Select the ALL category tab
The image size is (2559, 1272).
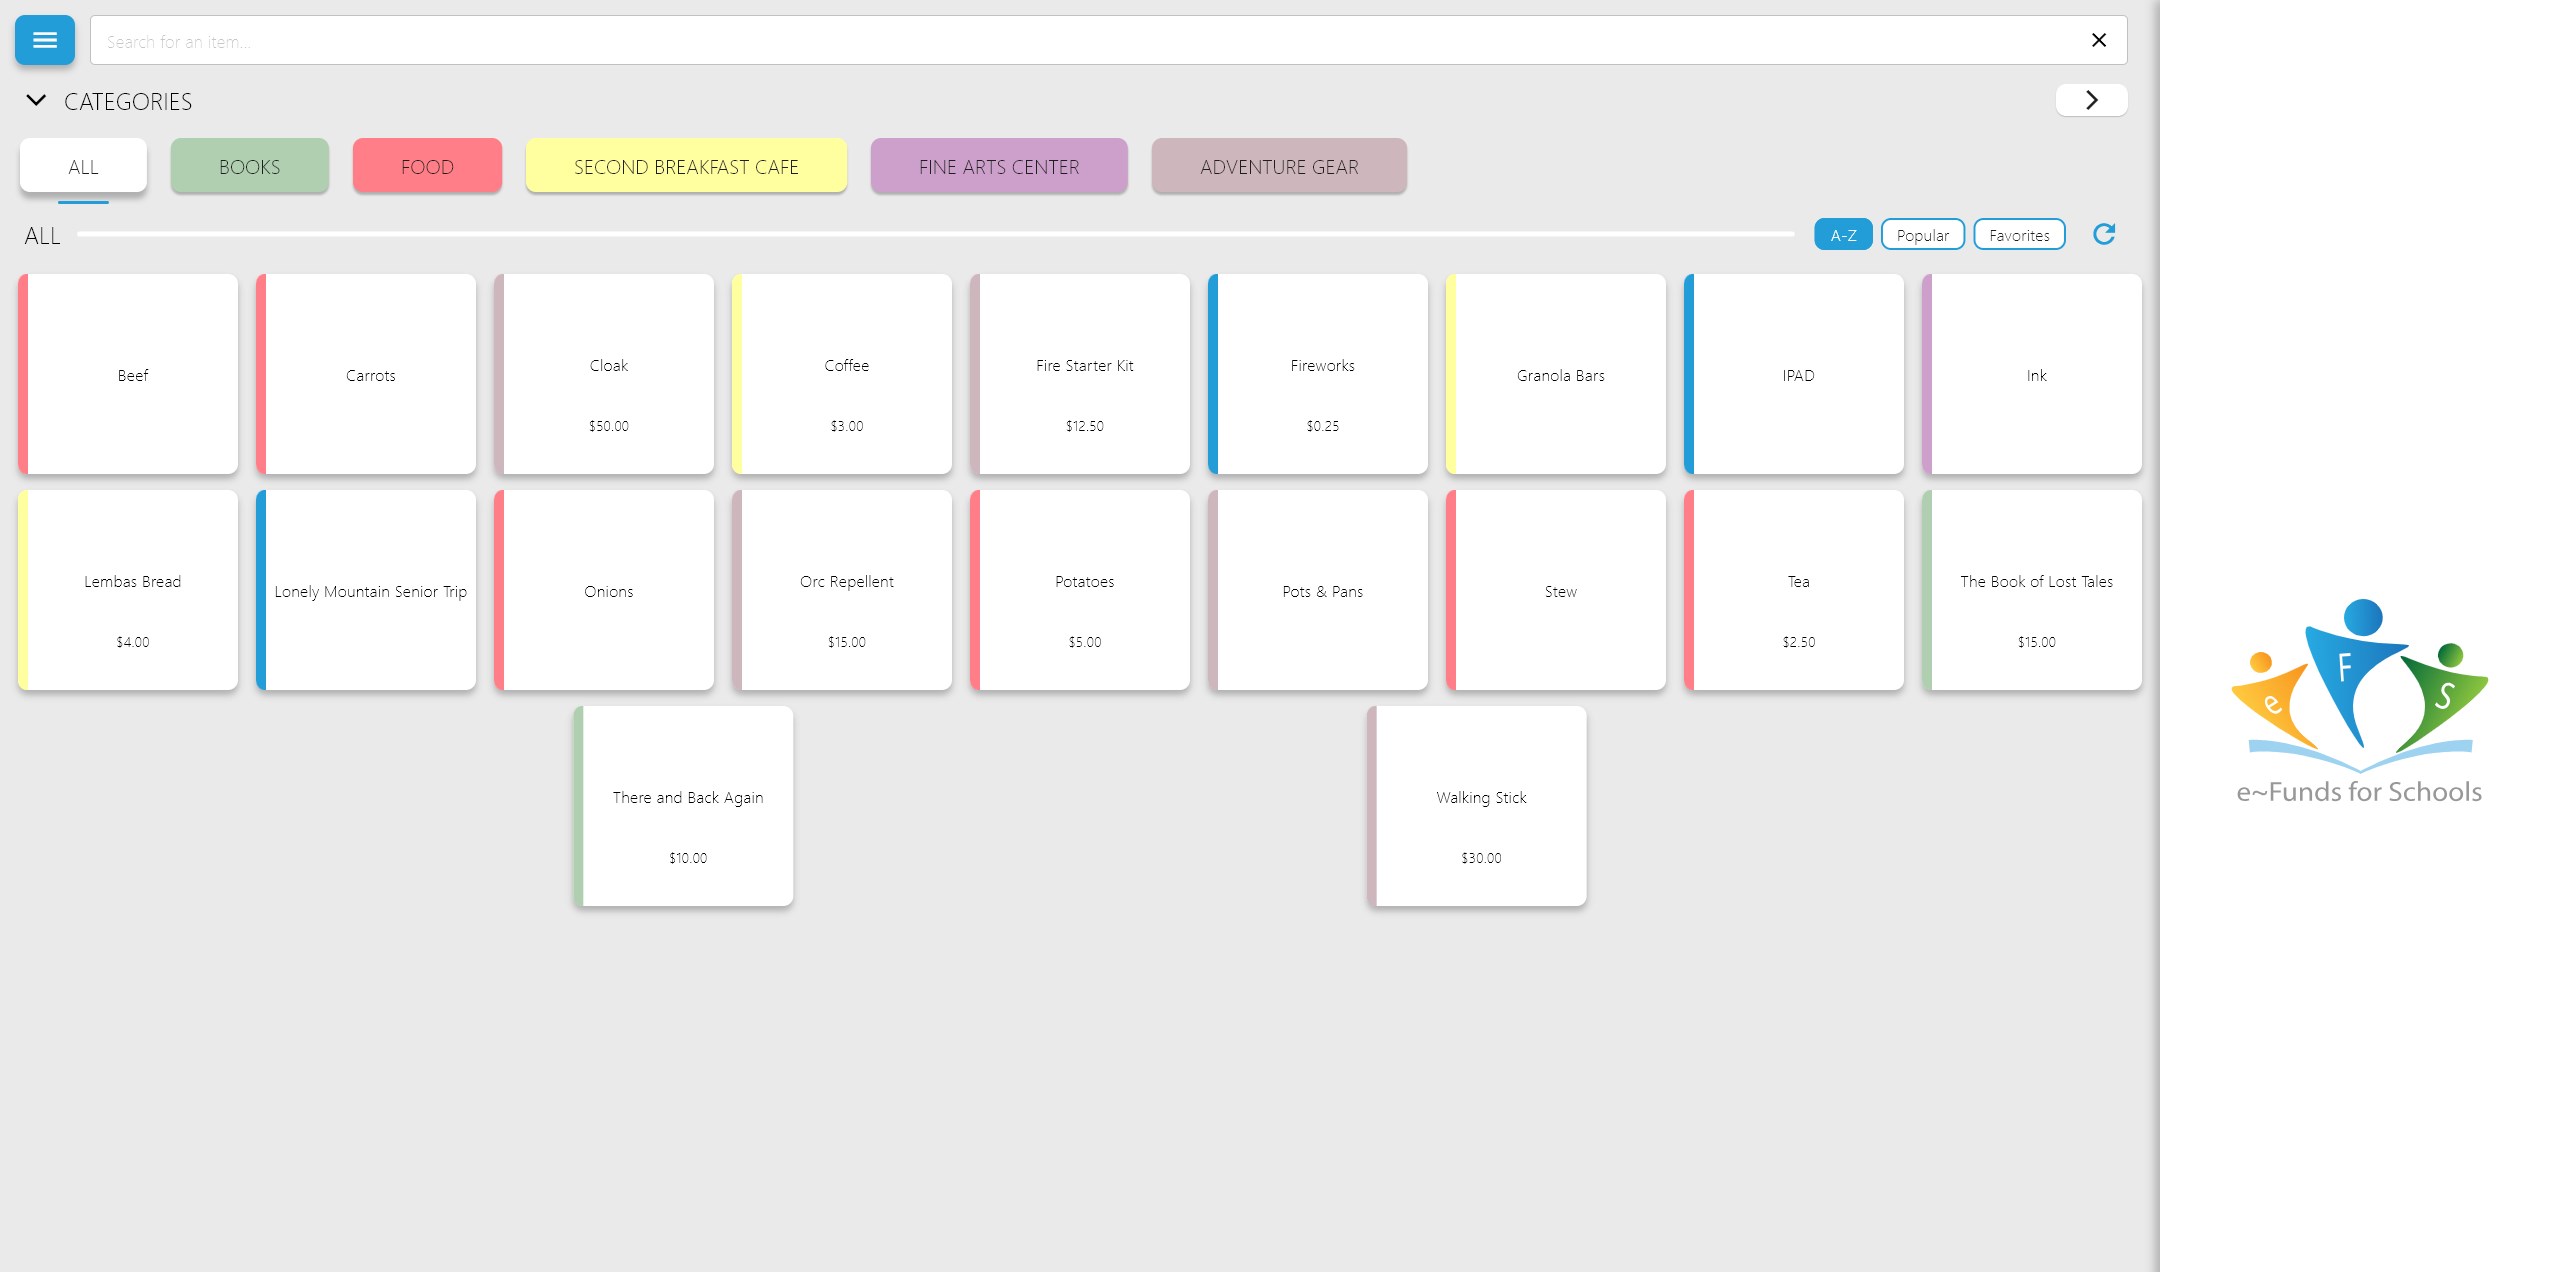pyautogui.click(x=83, y=167)
